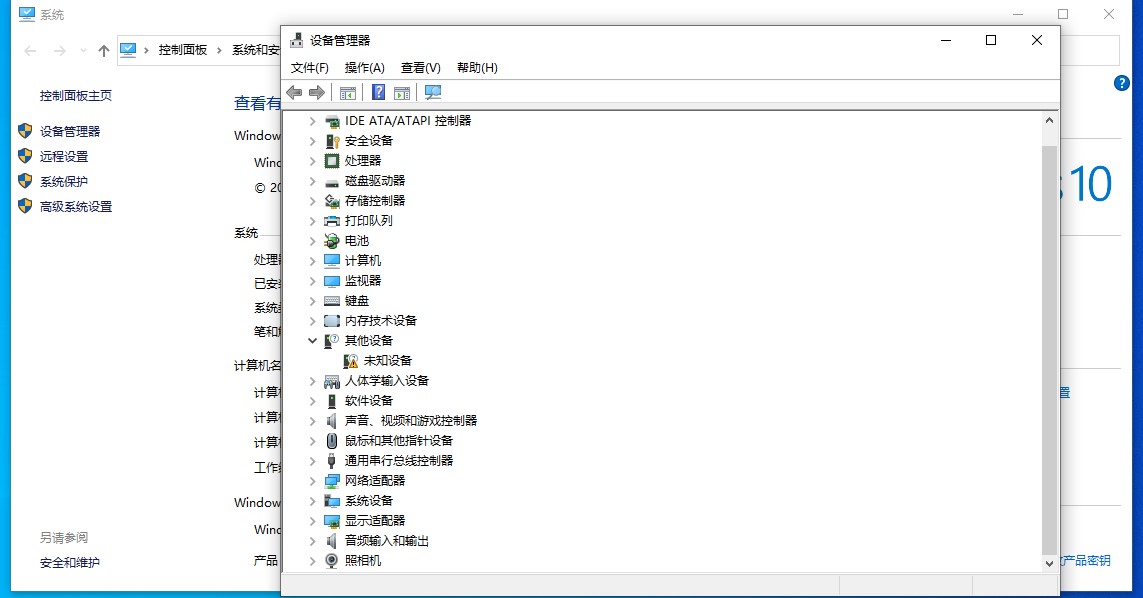Open the 操作(A) menu
1143x598 pixels.
point(364,67)
